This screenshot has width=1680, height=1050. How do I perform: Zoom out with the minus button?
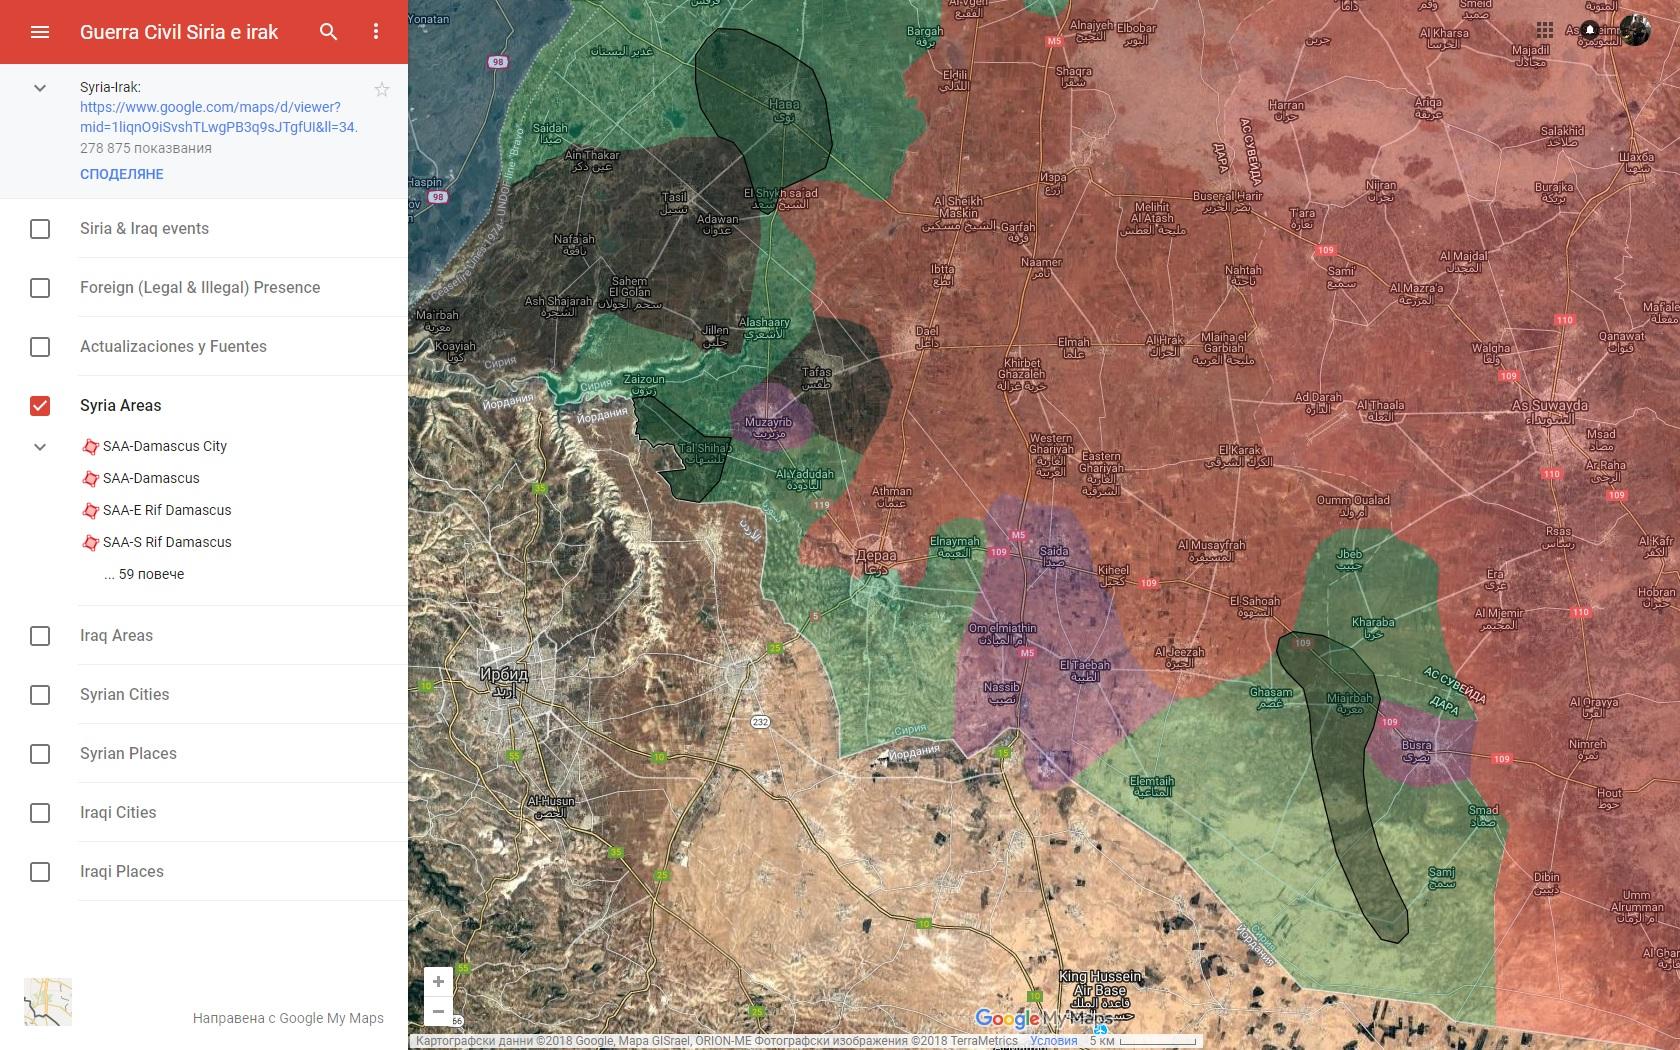point(438,1011)
